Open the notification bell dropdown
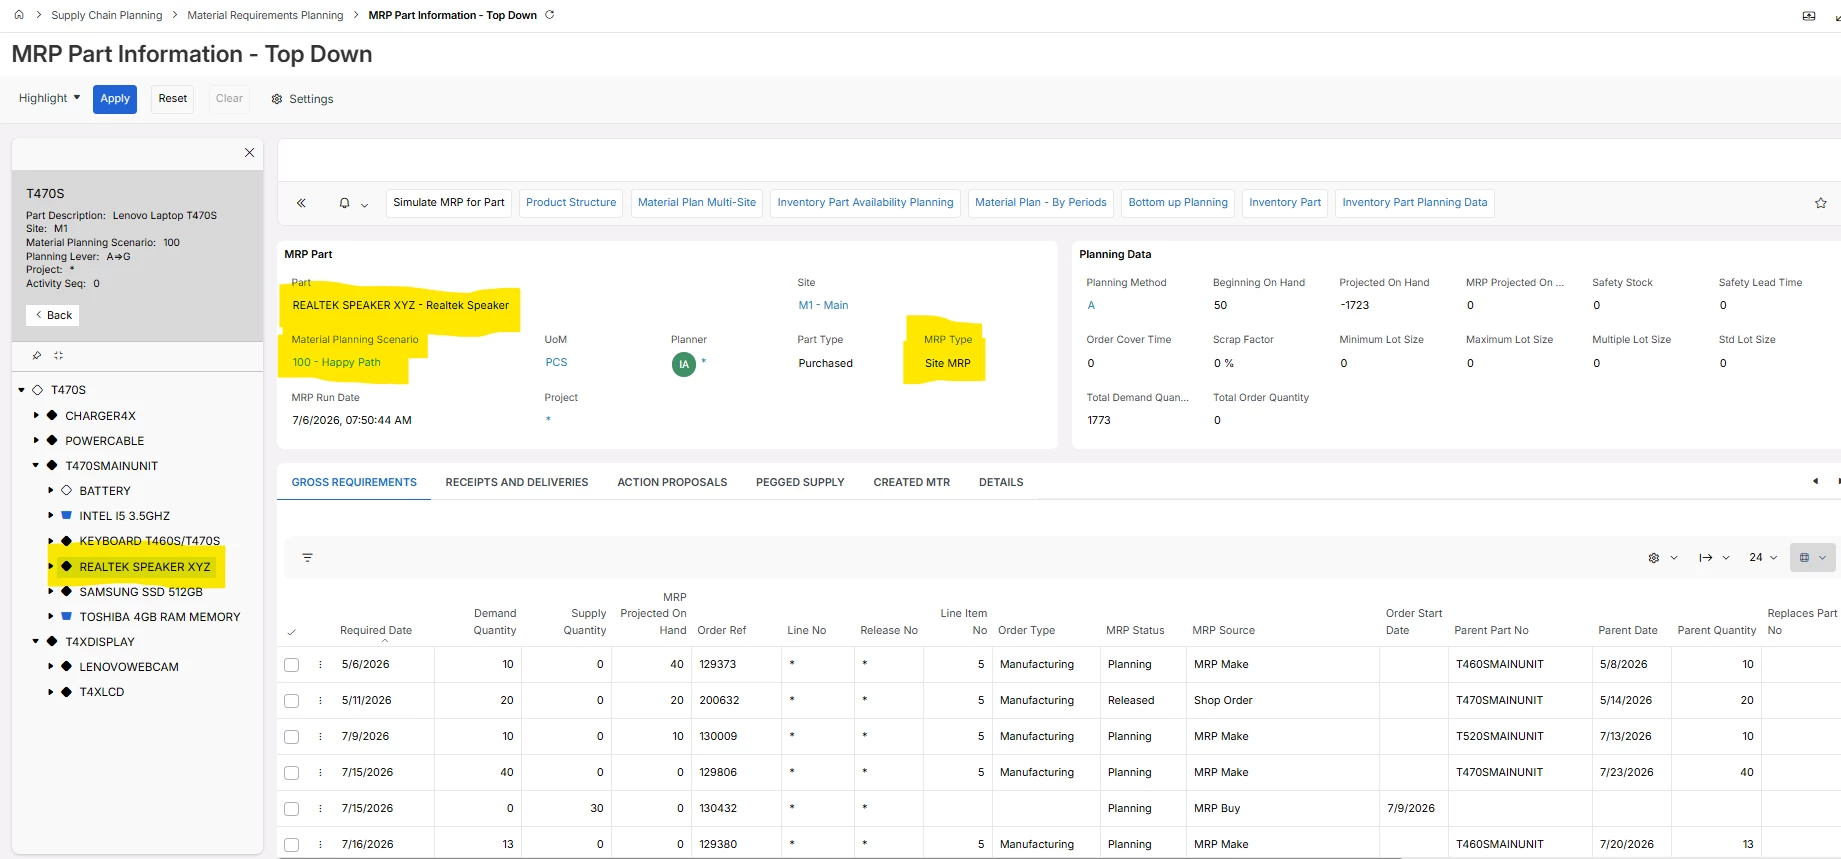The width and height of the screenshot is (1841, 859). [x=353, y=203]
